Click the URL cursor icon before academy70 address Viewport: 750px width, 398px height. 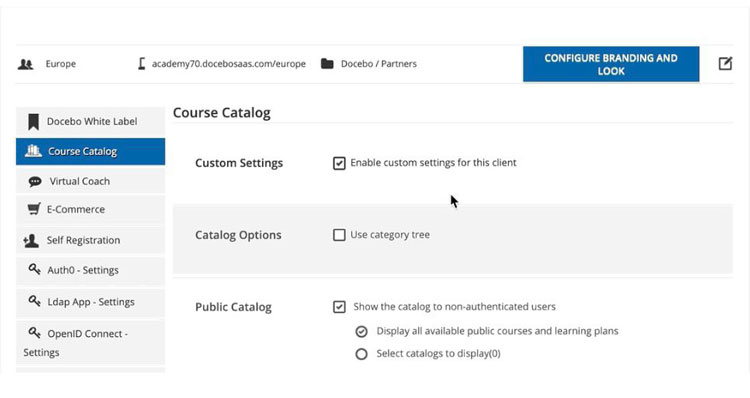142,64
